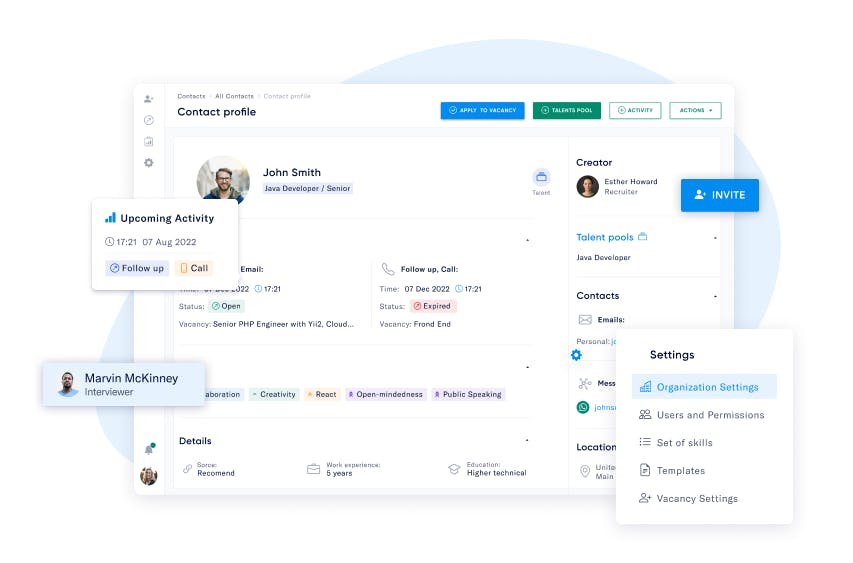Image resolution: width=853 pixels, height=563 pixels.
Task: Click the Activity button
Action: coord(635,110)
